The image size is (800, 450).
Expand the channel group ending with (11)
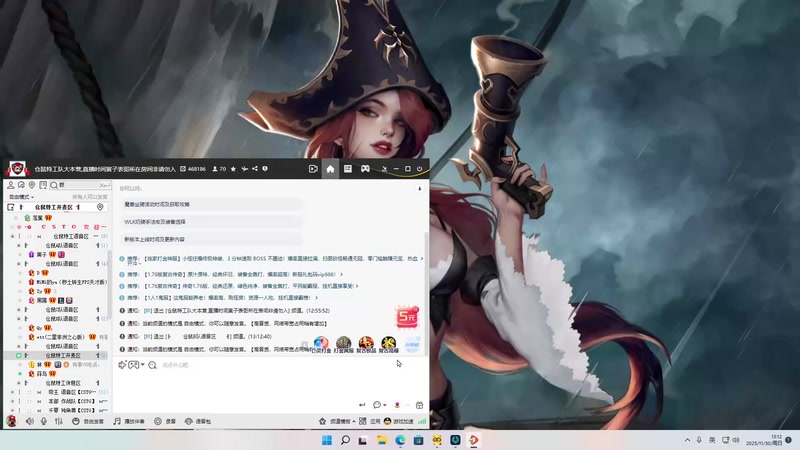pos(12,392)
